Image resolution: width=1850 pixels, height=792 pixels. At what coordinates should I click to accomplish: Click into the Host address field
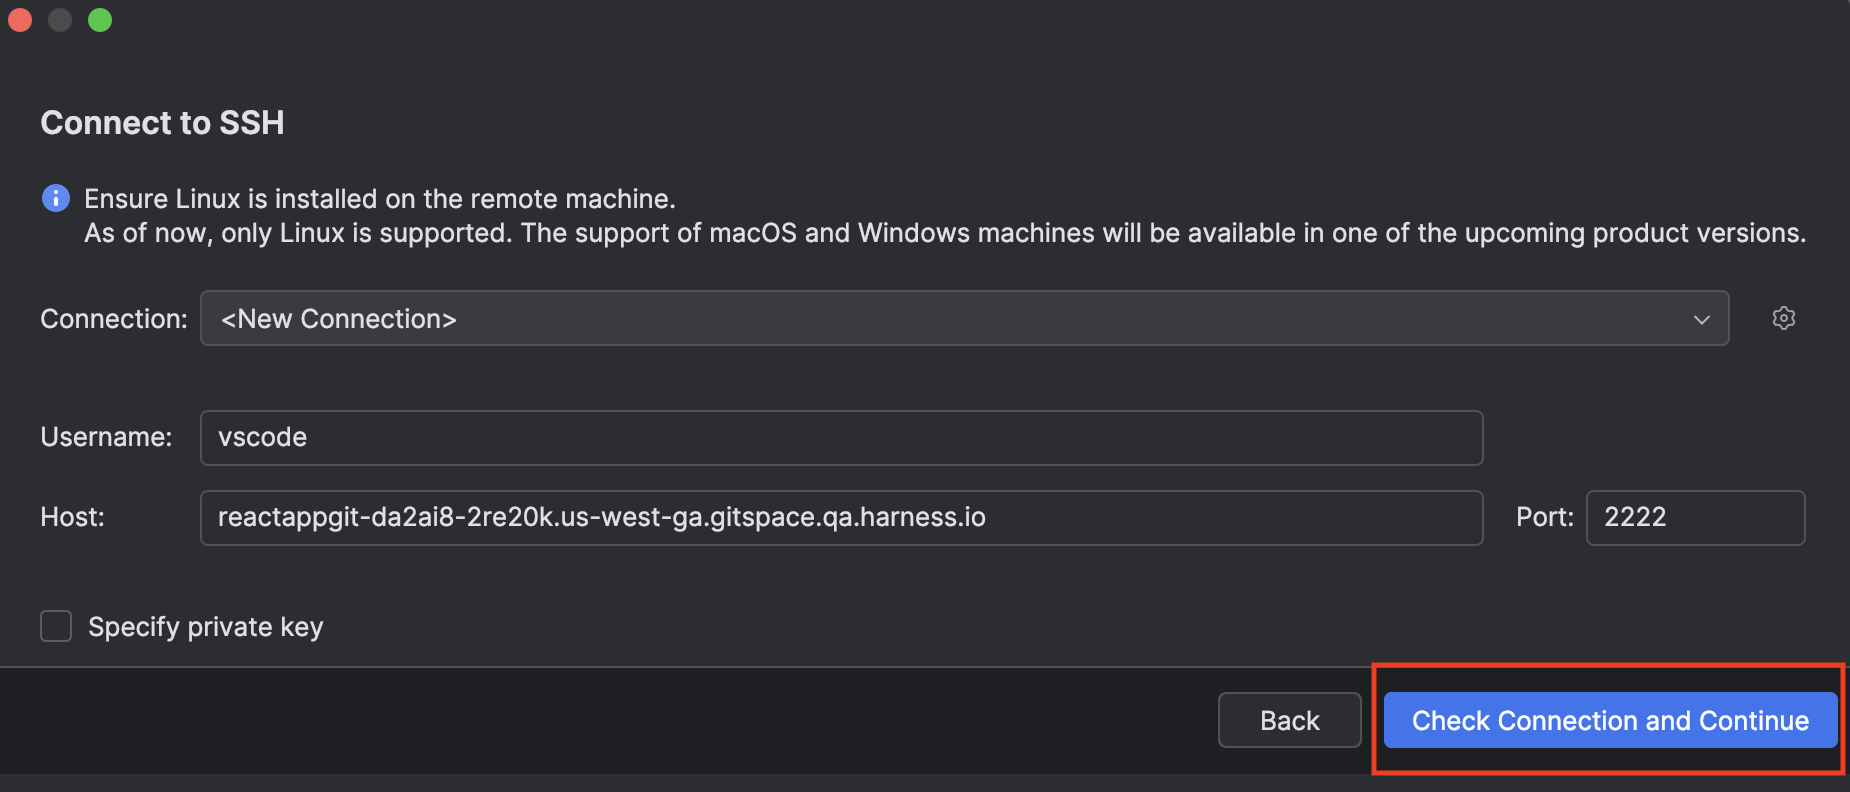coord(840,517)
